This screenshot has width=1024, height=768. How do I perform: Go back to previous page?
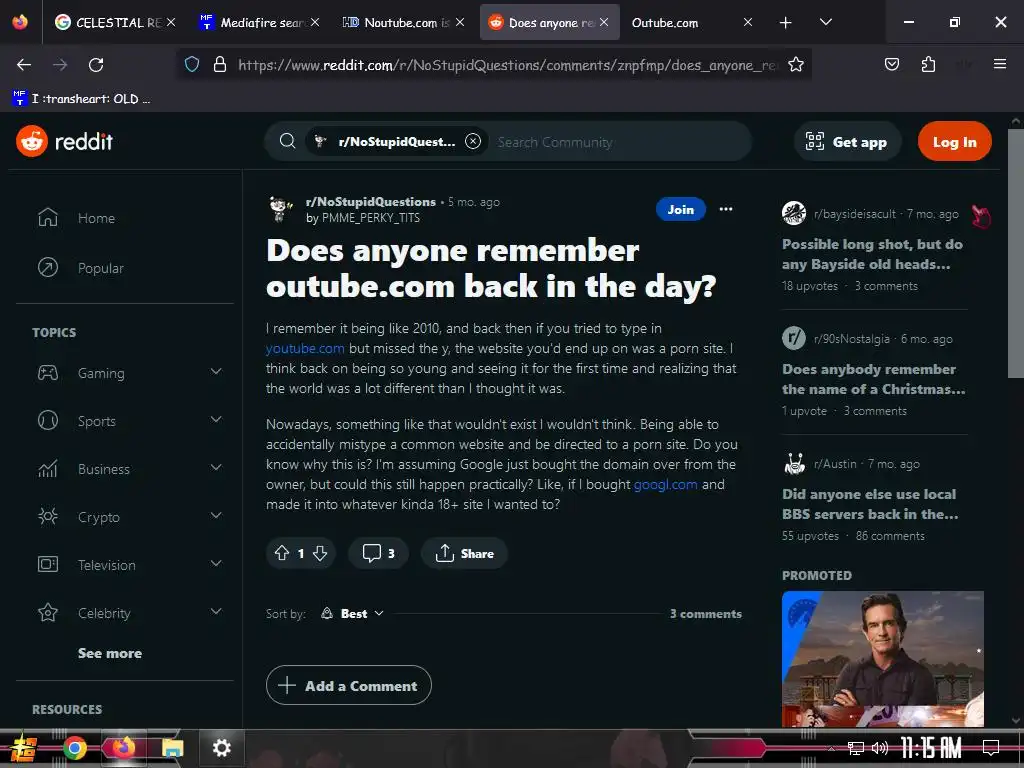pos(24,65)
